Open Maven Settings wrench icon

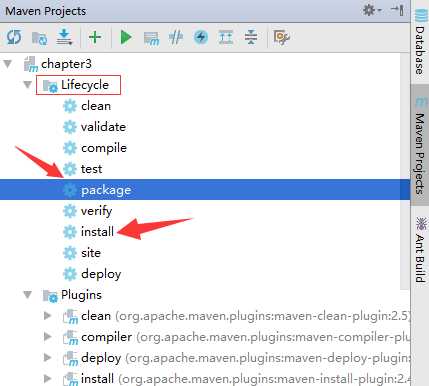tap(281, 37)
